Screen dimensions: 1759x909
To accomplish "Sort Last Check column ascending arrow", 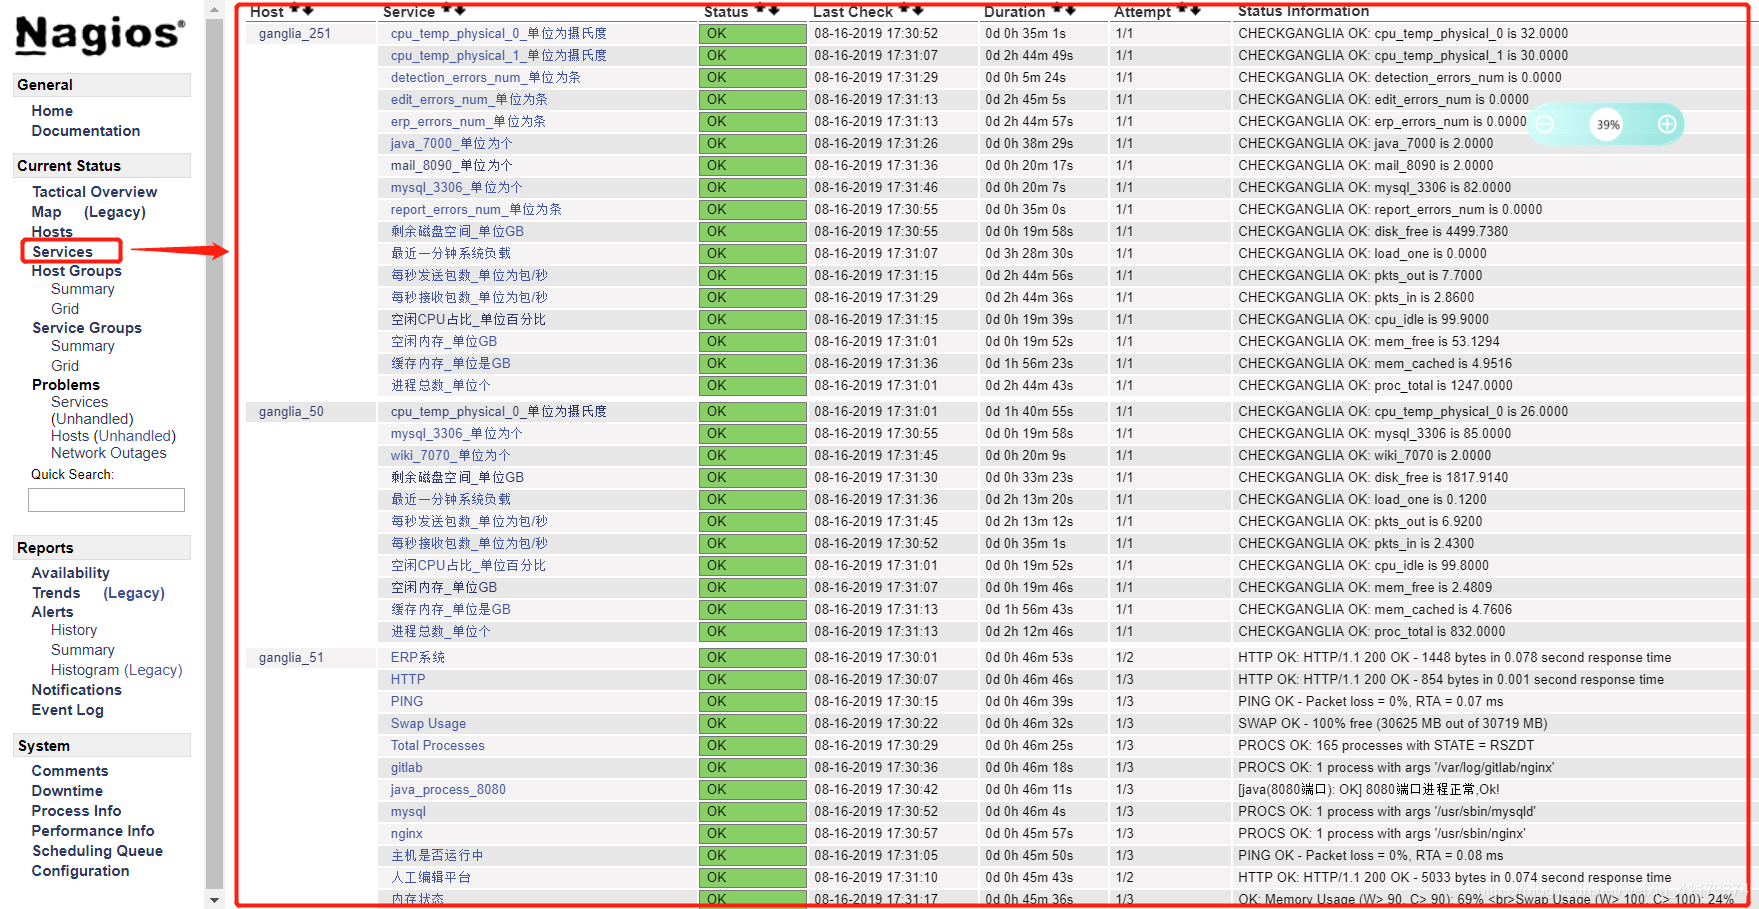I will click(905, 10).
